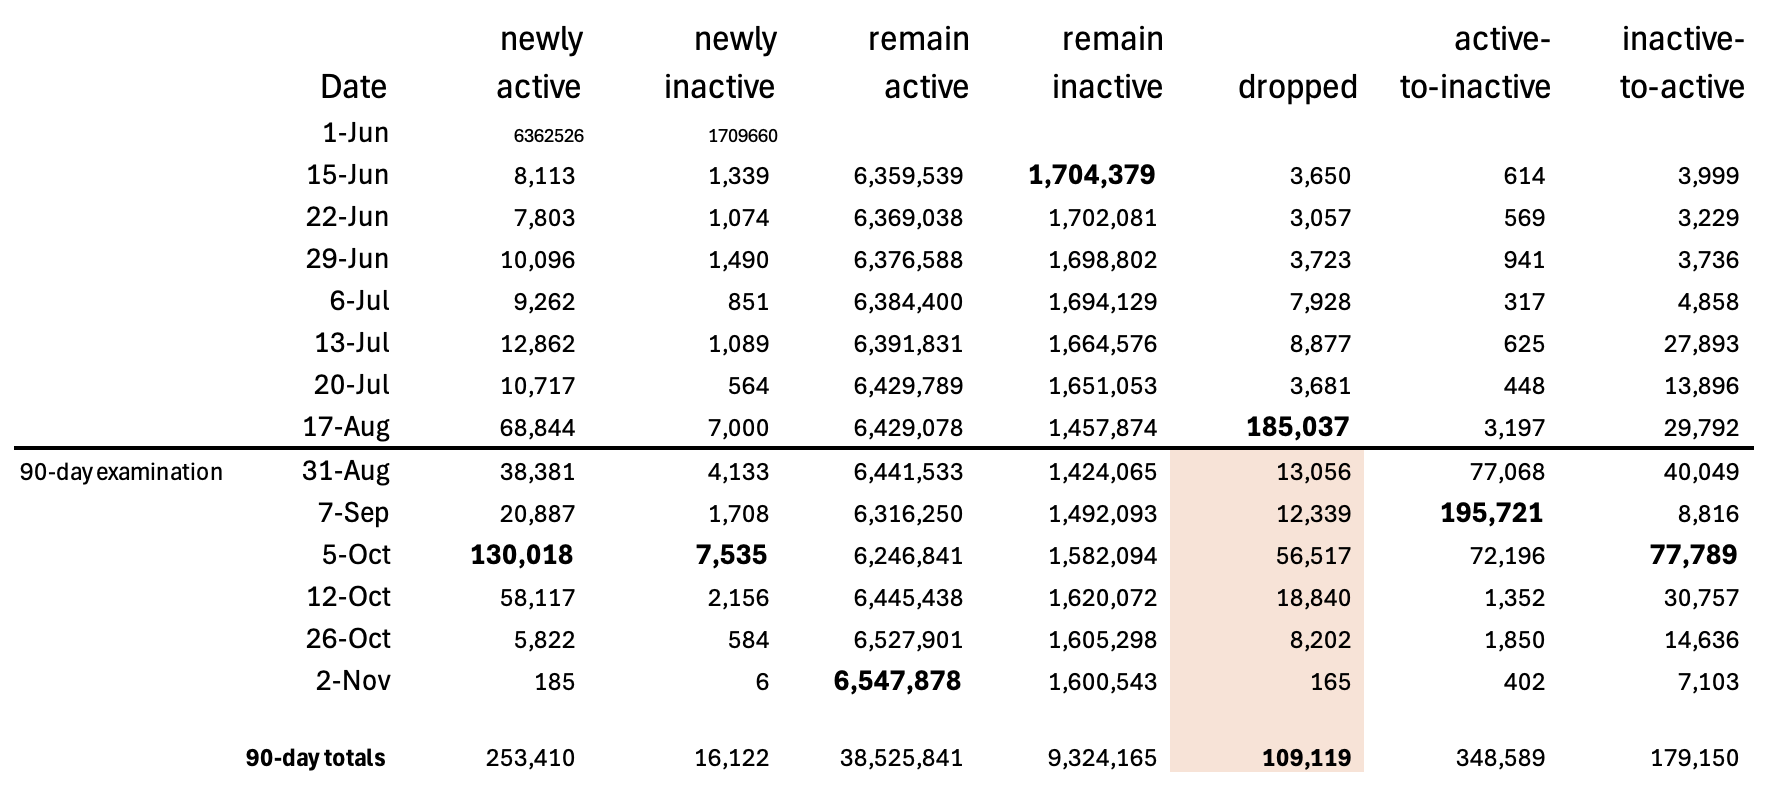Image resolution: width=1768 pixels, height=788 pixels.
Task: Select the 'remain inactive' column header
Action: tap(1107, 63)
